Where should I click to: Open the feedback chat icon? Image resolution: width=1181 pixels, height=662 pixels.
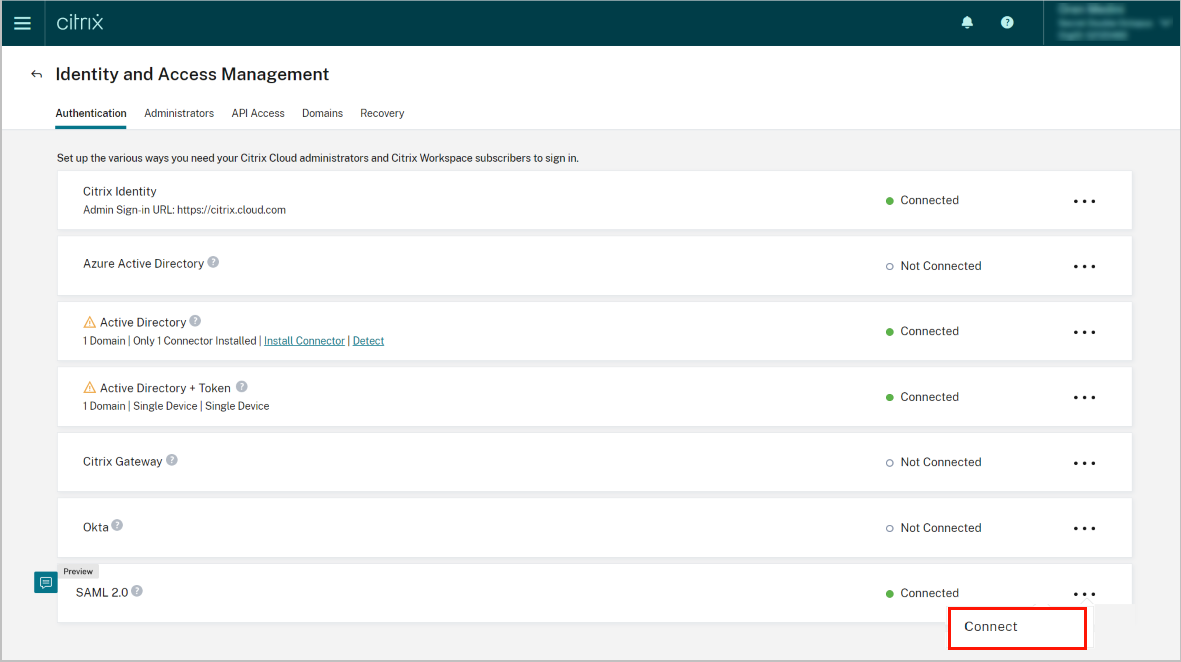(46, 582)
